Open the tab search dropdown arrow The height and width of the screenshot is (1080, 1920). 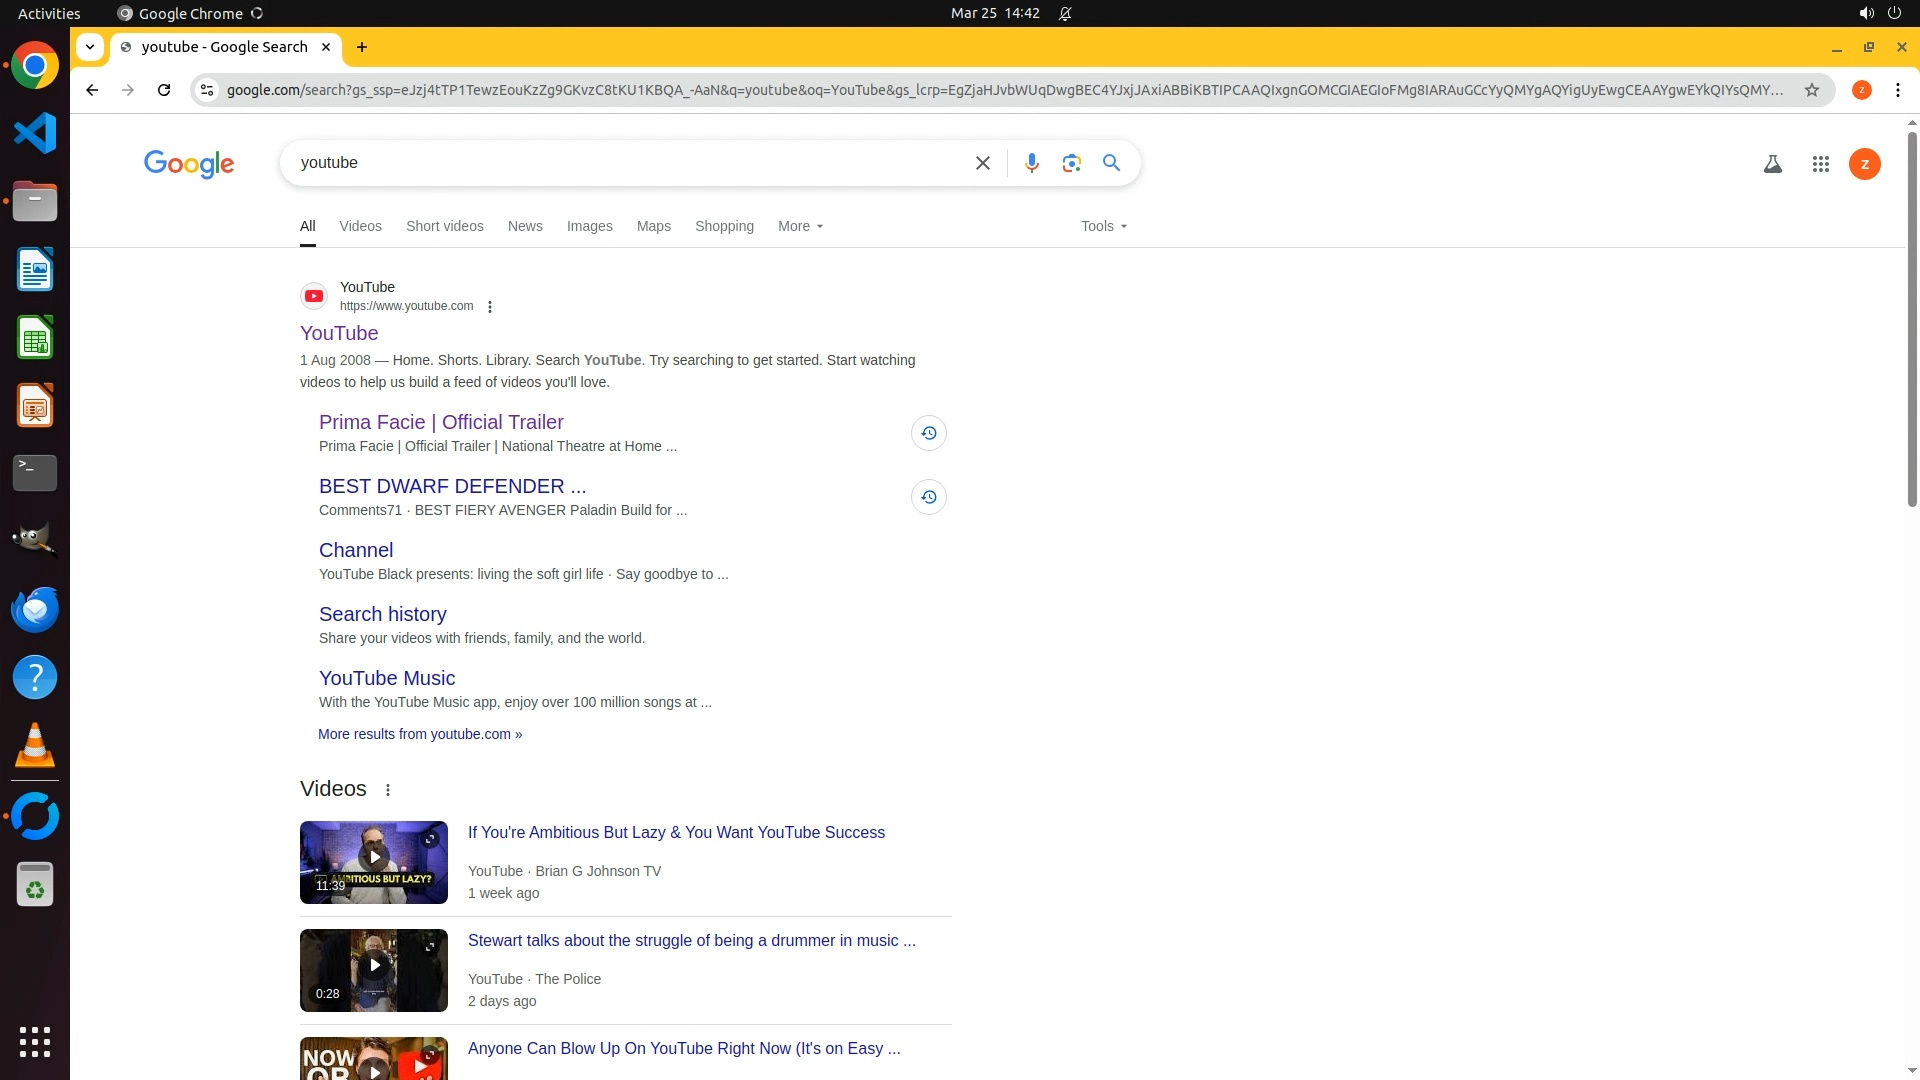click(x=90, y=47)
